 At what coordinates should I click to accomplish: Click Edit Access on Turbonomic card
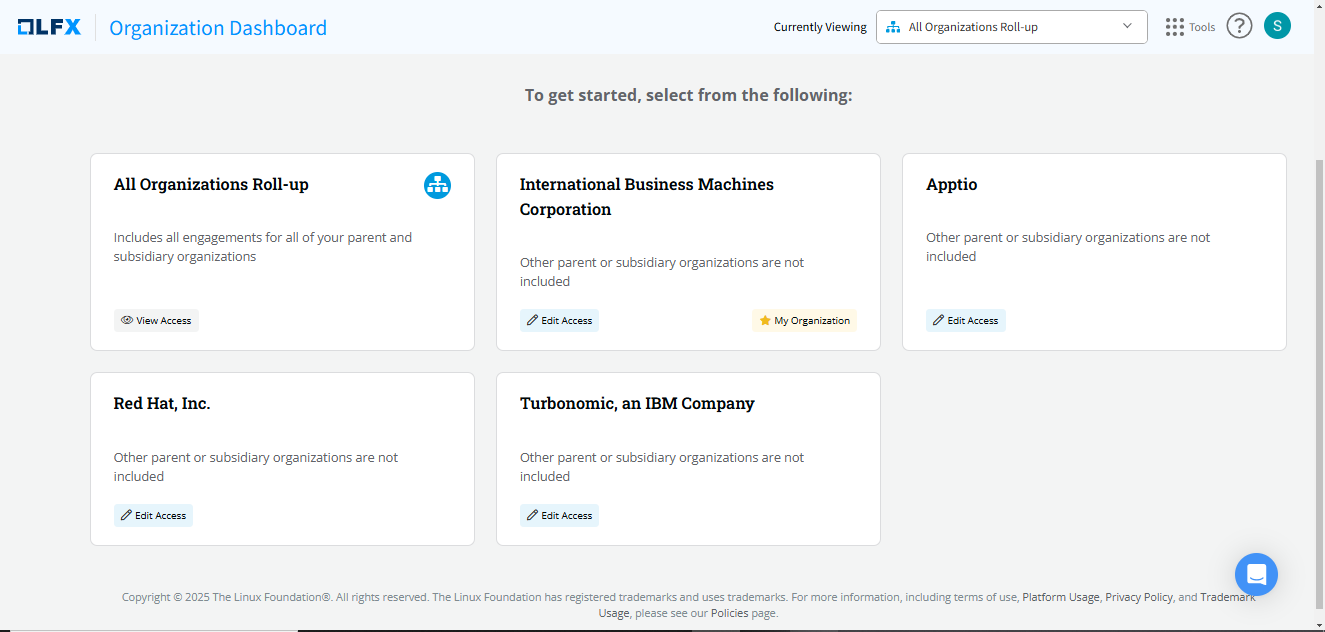click(x=559, y=516)
